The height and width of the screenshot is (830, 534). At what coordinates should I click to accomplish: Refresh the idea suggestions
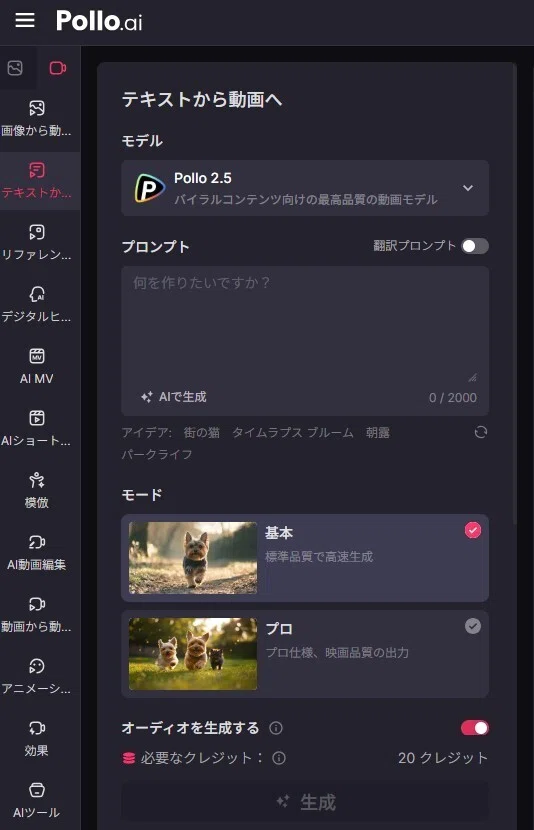(481, 432)
